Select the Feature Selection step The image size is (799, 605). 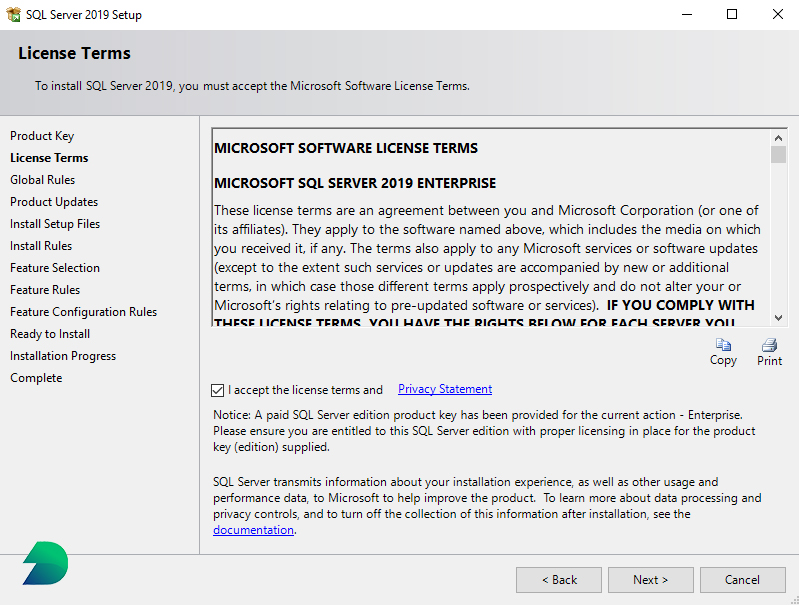coord(55,268)
